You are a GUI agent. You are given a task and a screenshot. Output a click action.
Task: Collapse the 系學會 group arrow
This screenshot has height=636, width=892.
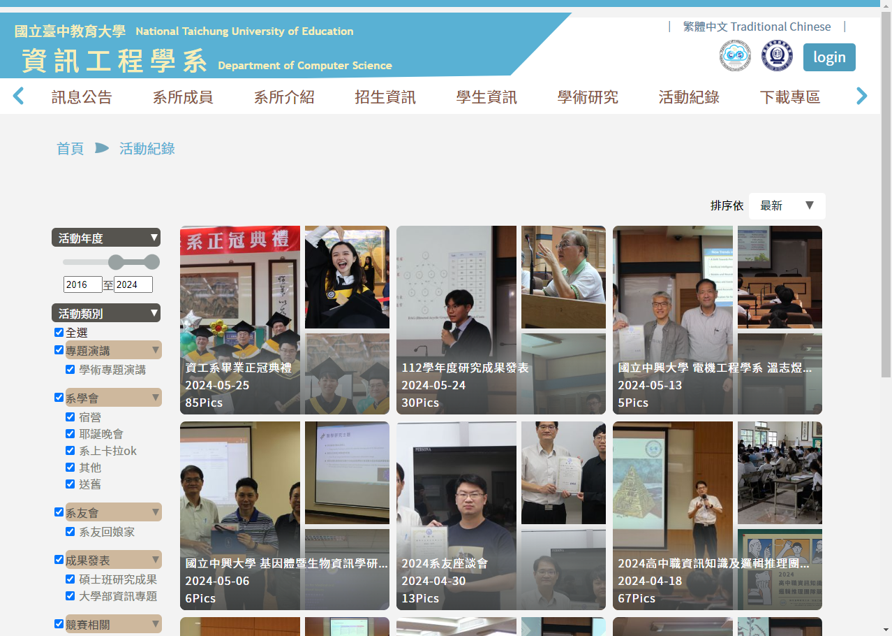click(x=155, y=398)
